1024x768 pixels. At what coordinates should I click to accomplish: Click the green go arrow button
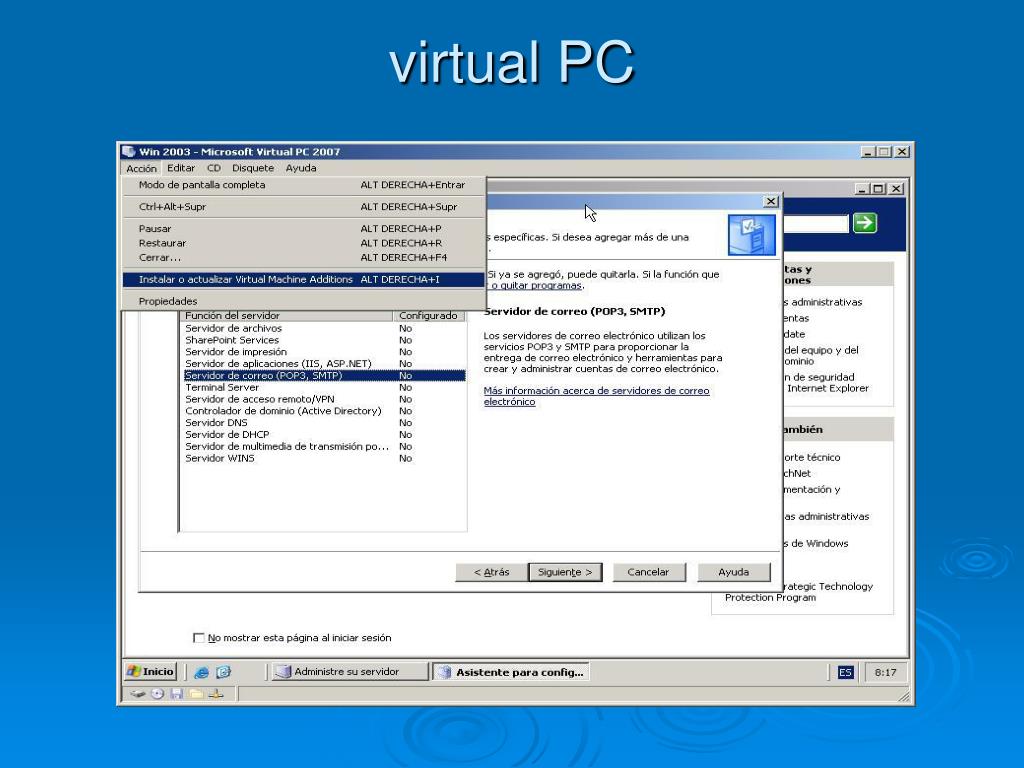(865, 223)
